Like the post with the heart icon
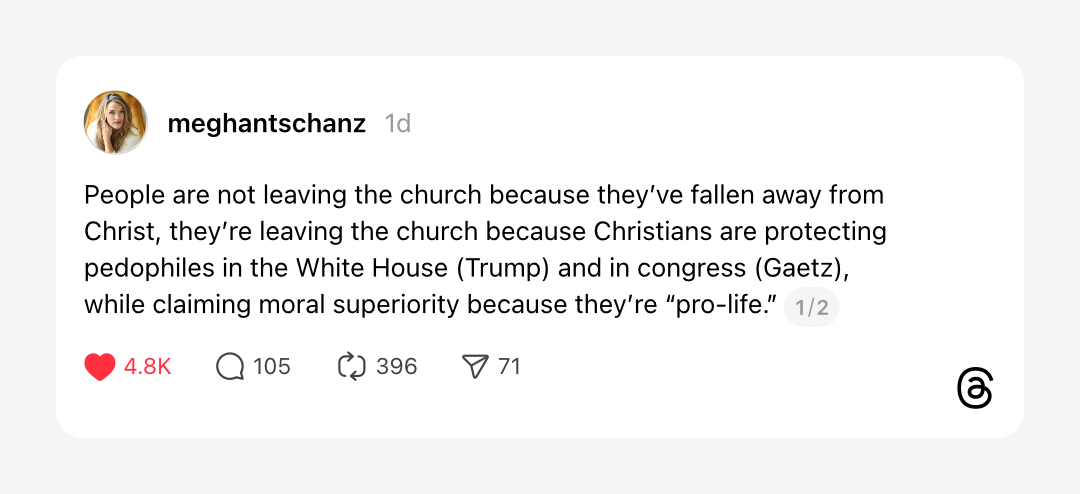Screen dimensions: 1080x494 (x=100, y=367)
